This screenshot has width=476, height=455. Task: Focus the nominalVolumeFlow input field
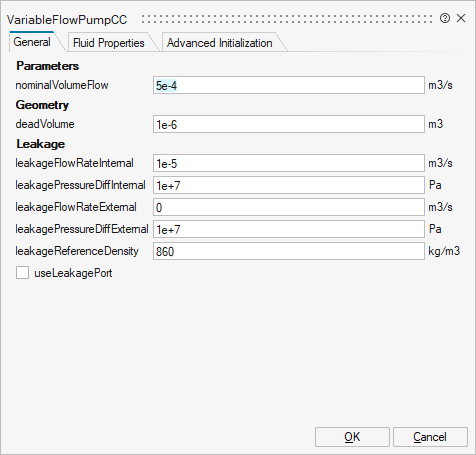pos(289,85)
